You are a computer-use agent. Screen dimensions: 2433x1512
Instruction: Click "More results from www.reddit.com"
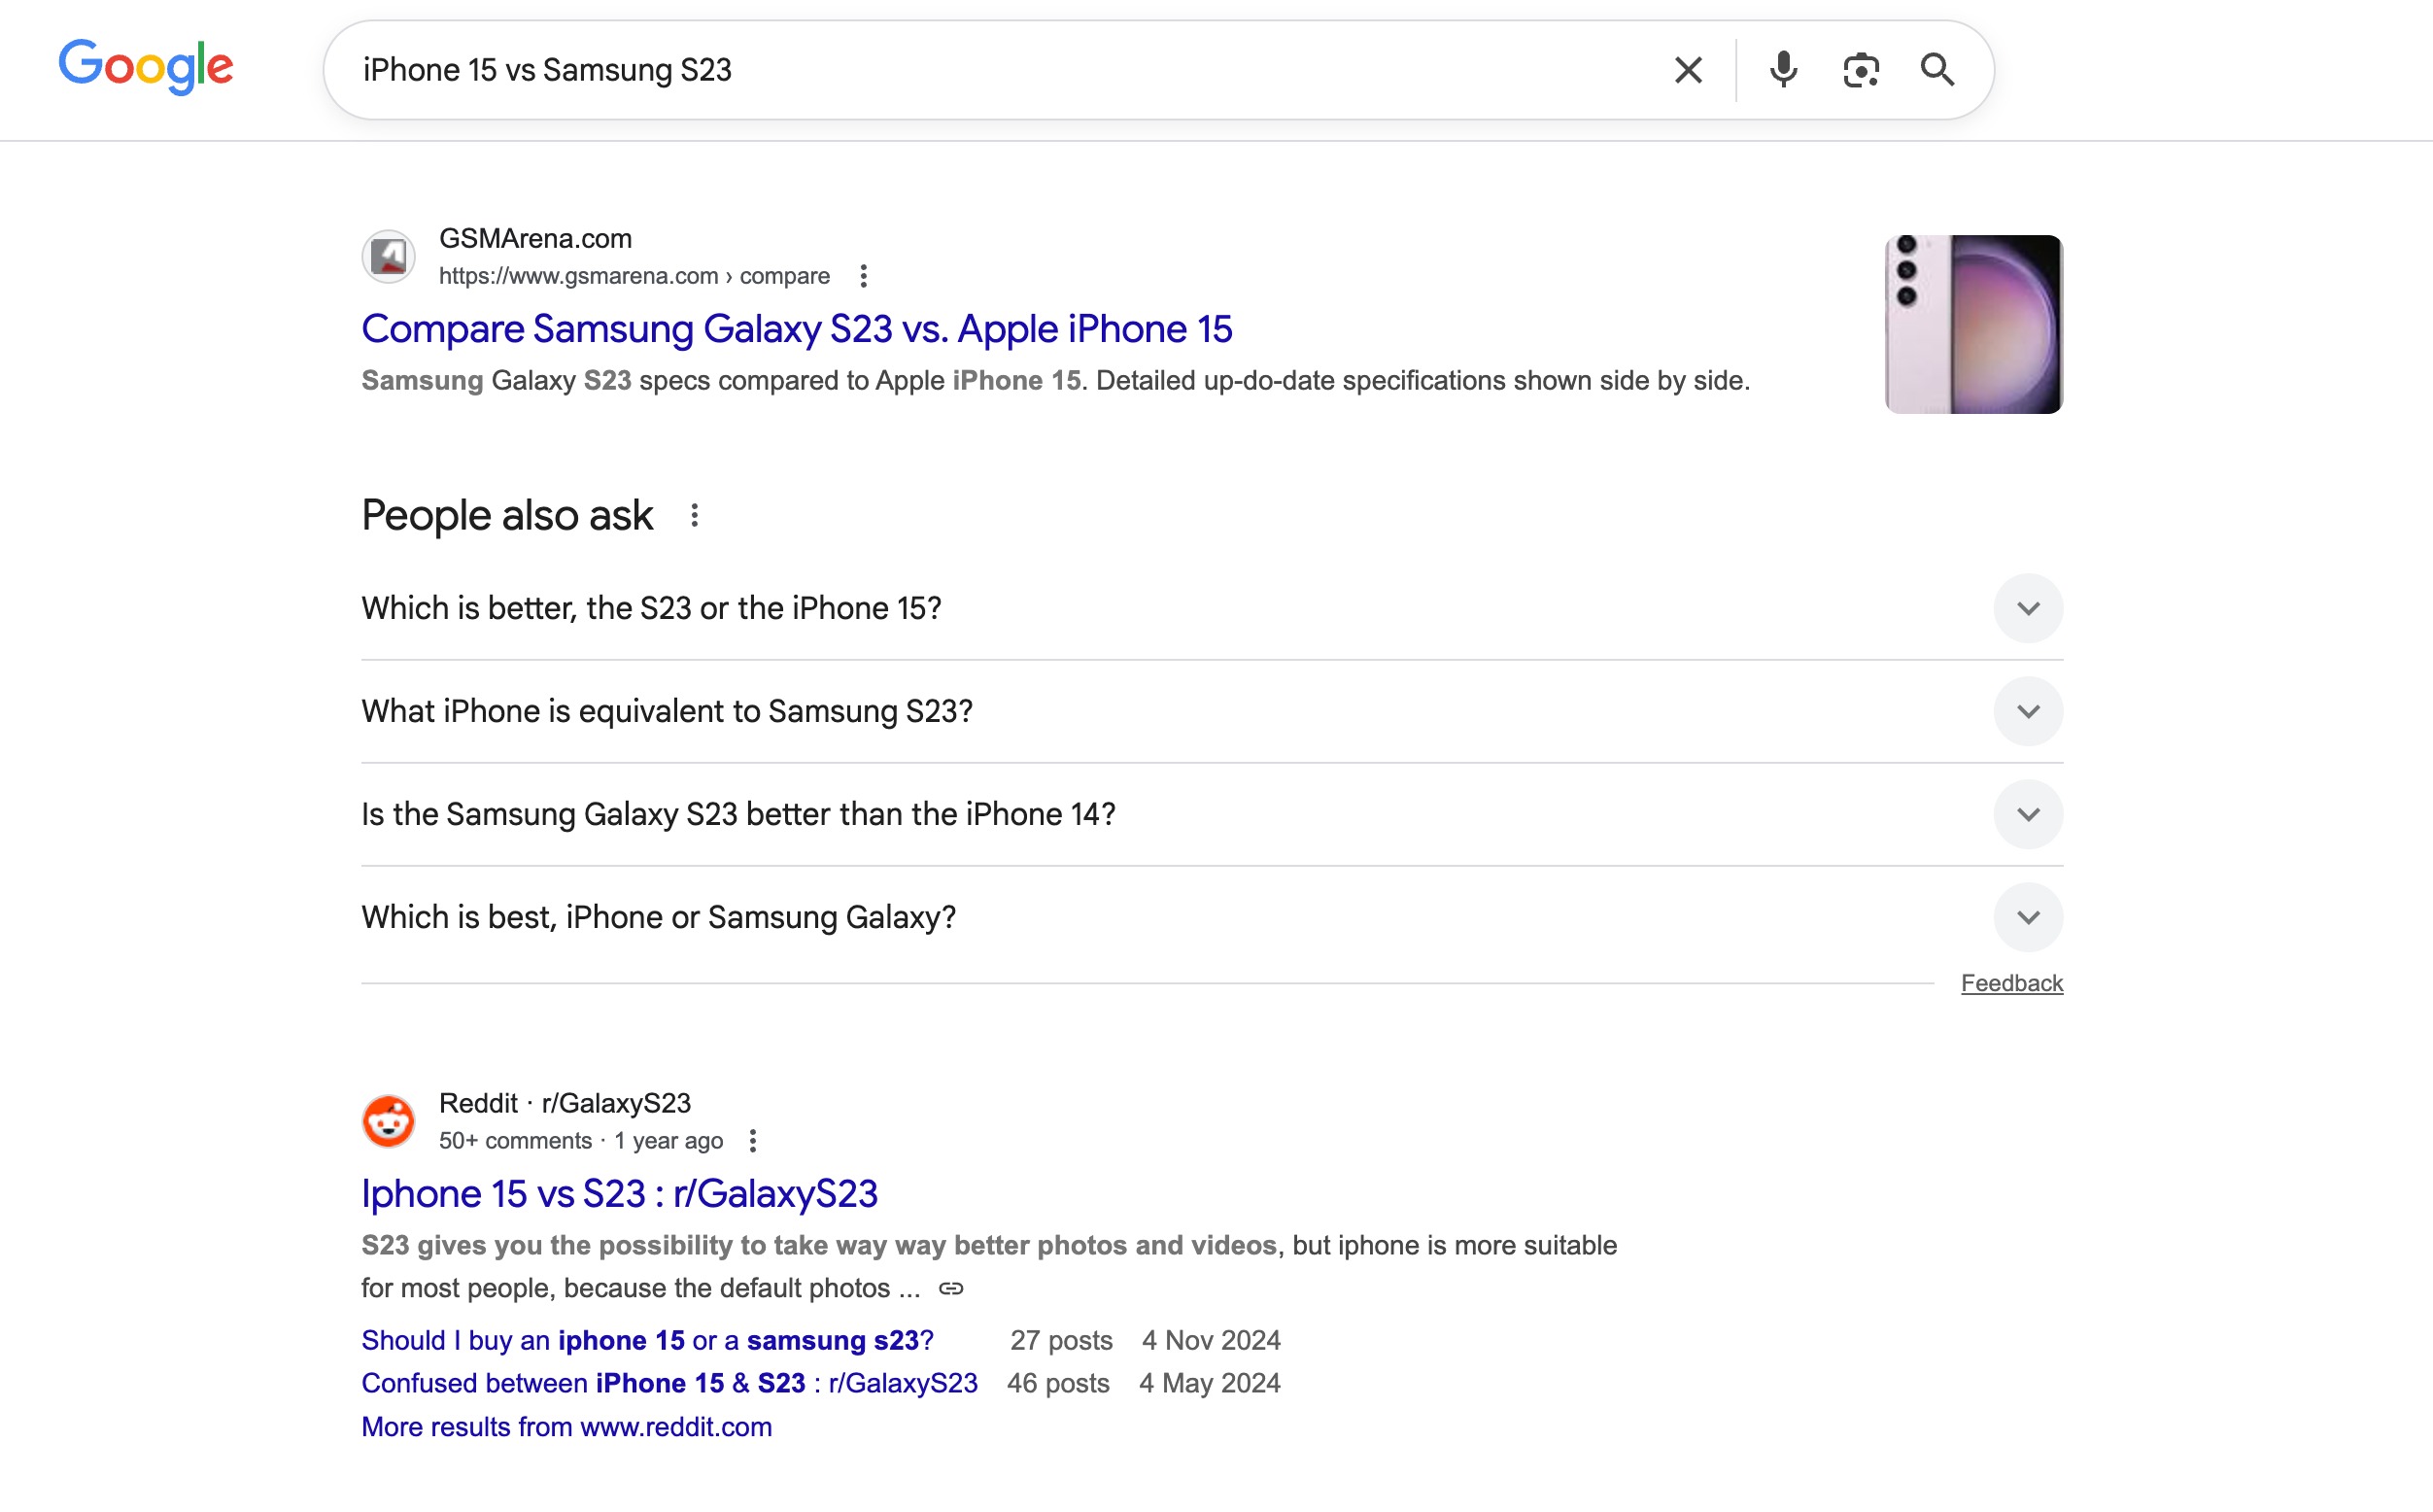point(566,1426)
